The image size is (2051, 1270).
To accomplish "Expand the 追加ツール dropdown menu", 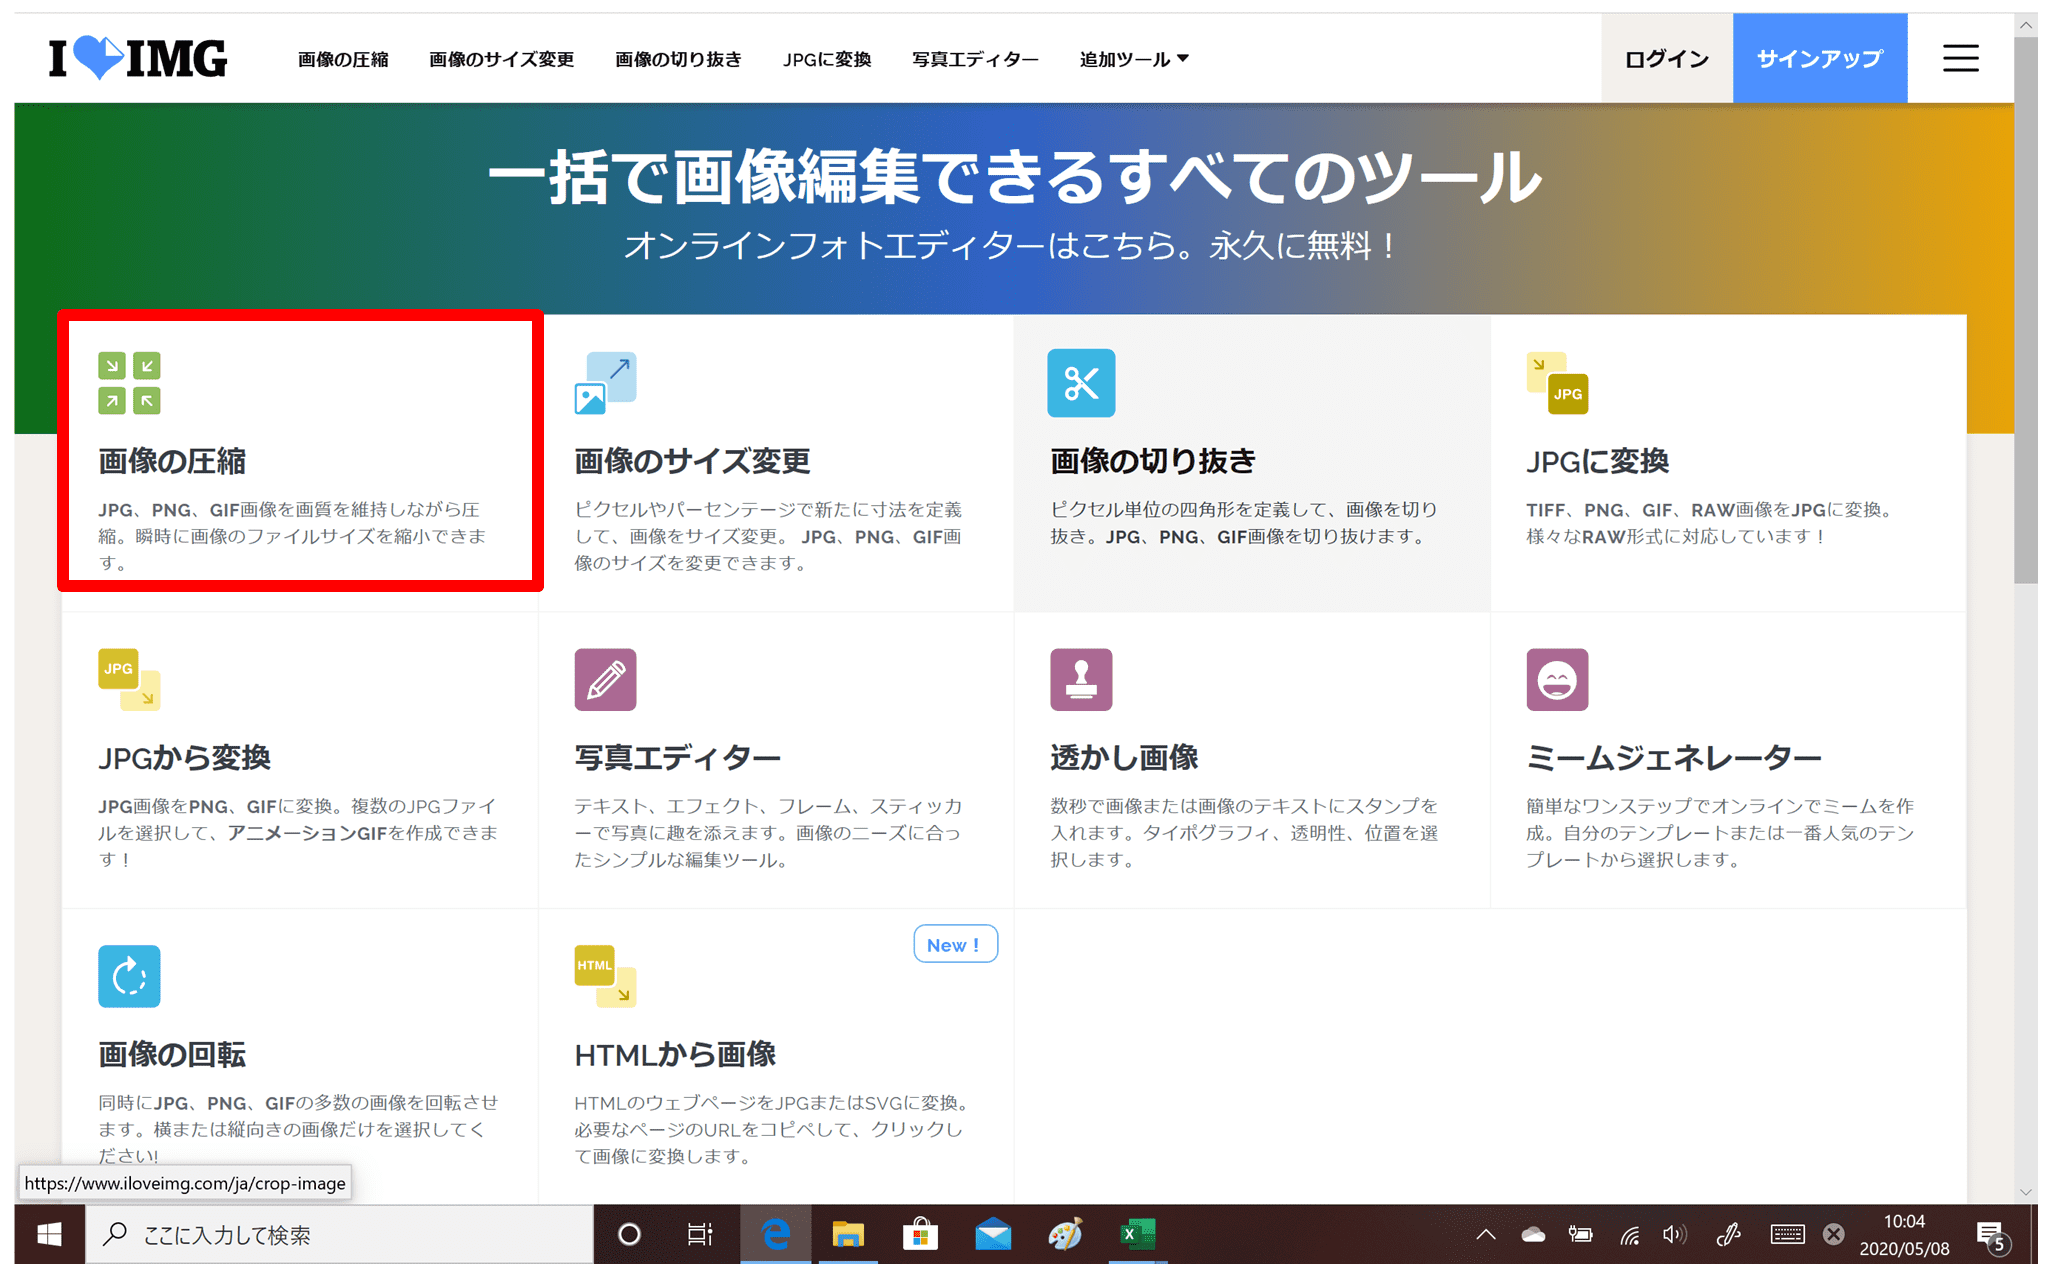I will pyautogui.click(x=1134, y=59).
